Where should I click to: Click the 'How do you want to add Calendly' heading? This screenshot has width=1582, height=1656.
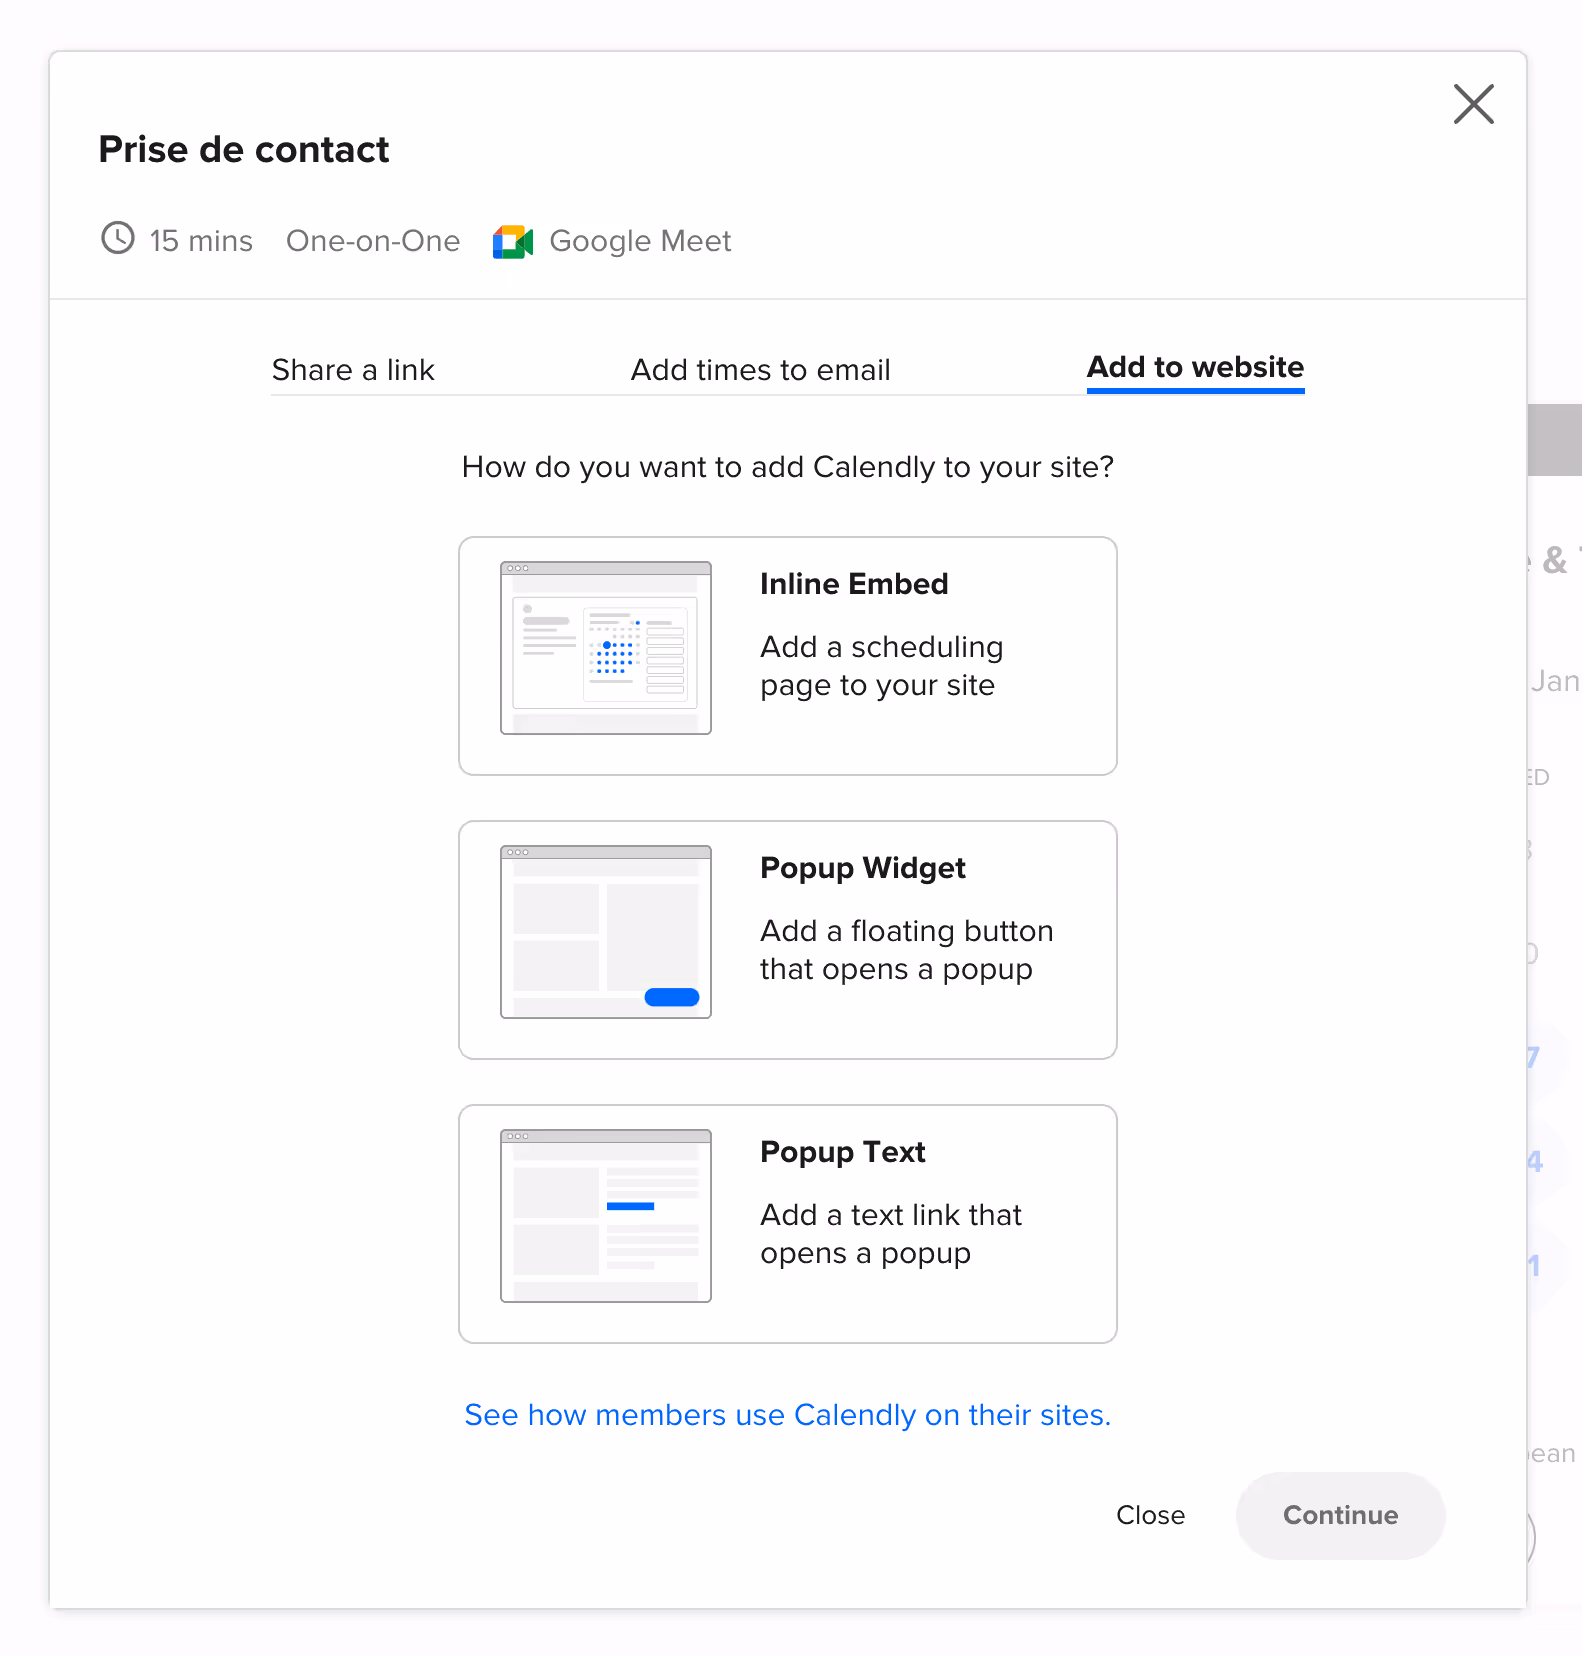coord(788,467)
